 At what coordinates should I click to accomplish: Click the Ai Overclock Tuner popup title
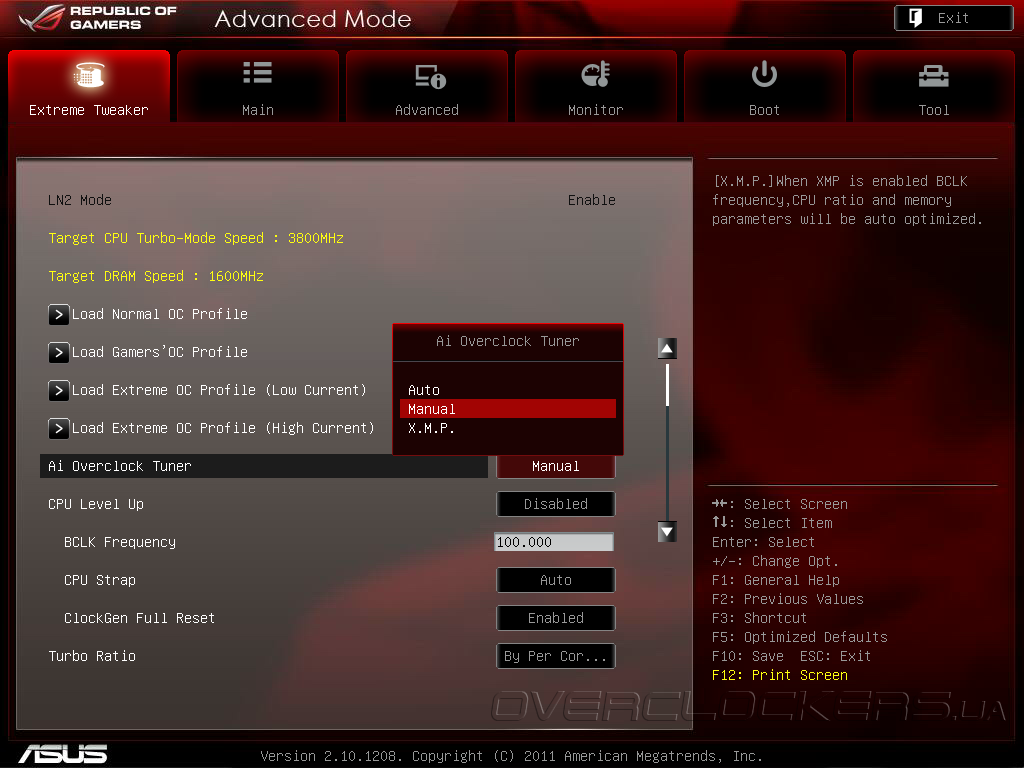coord(507,341)
